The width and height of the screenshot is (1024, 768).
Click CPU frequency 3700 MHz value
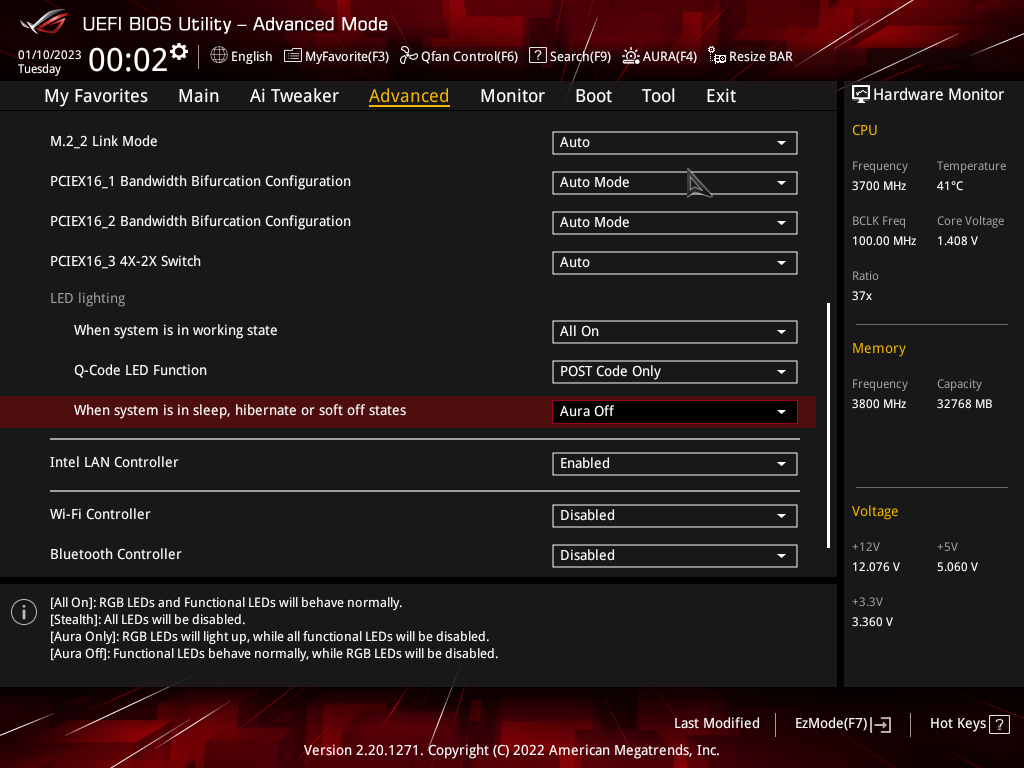click(878, 186)
